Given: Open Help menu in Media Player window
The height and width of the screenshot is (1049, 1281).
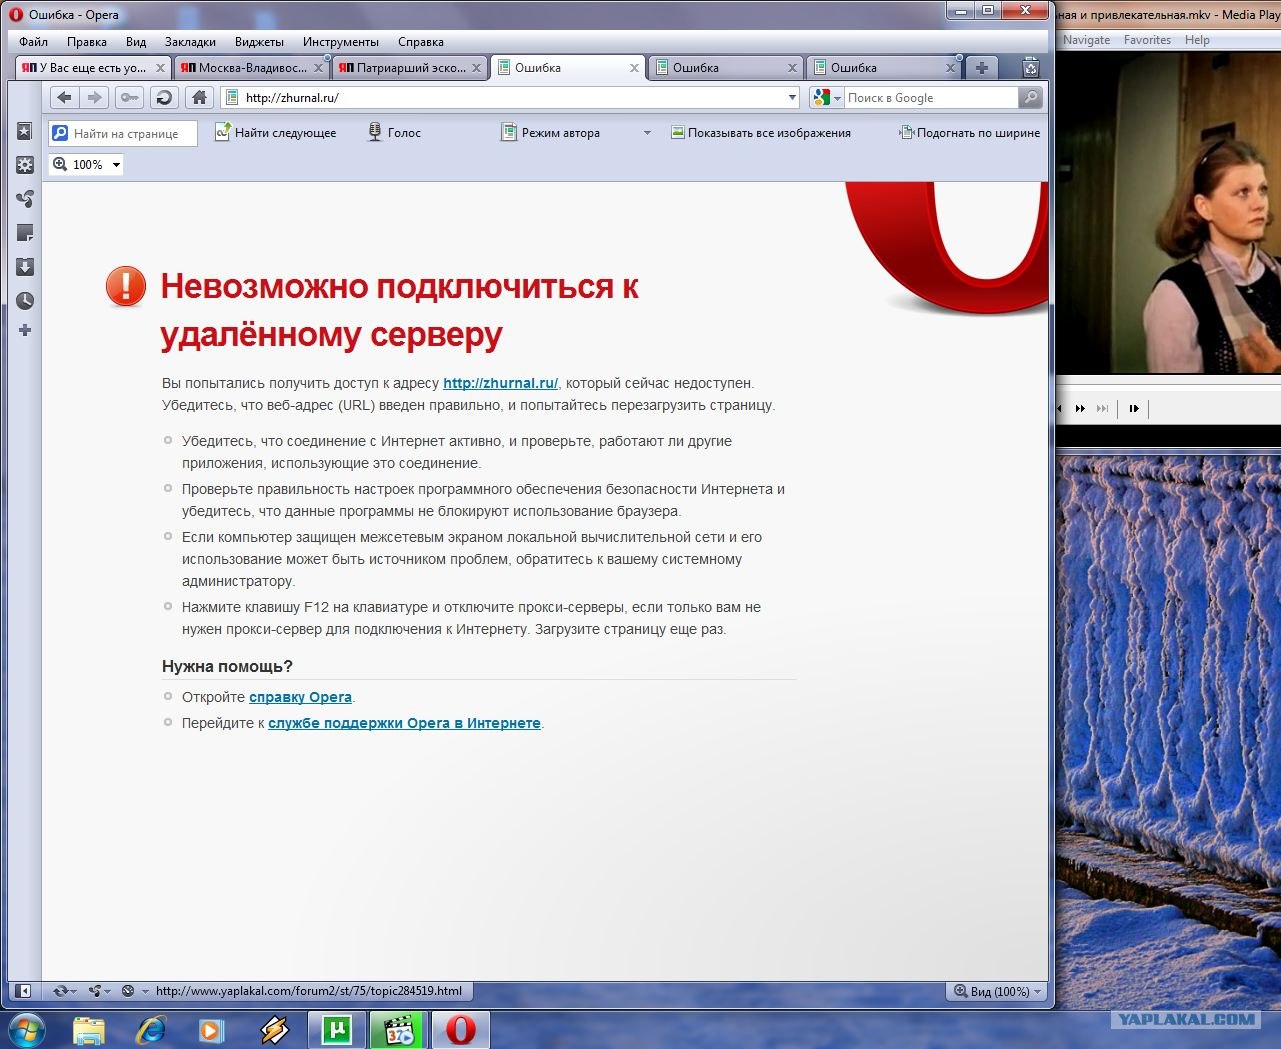Looking at the screenshot, I should click(1197, 40).
